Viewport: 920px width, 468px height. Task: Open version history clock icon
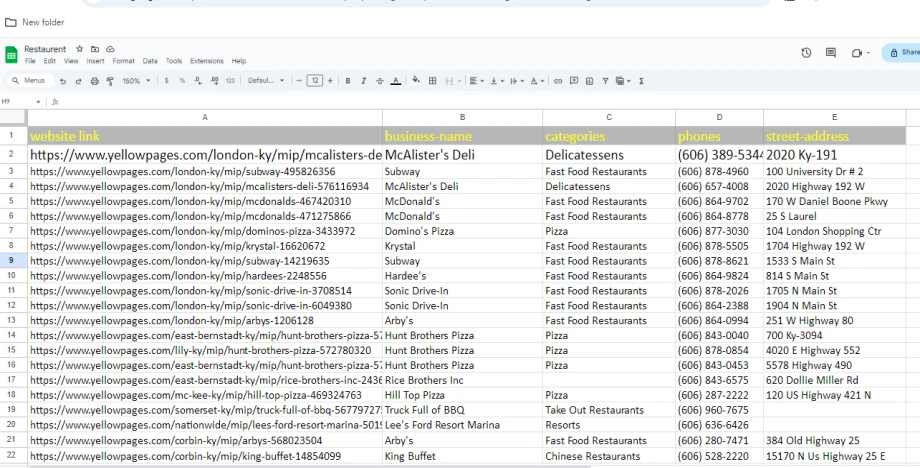806,52
